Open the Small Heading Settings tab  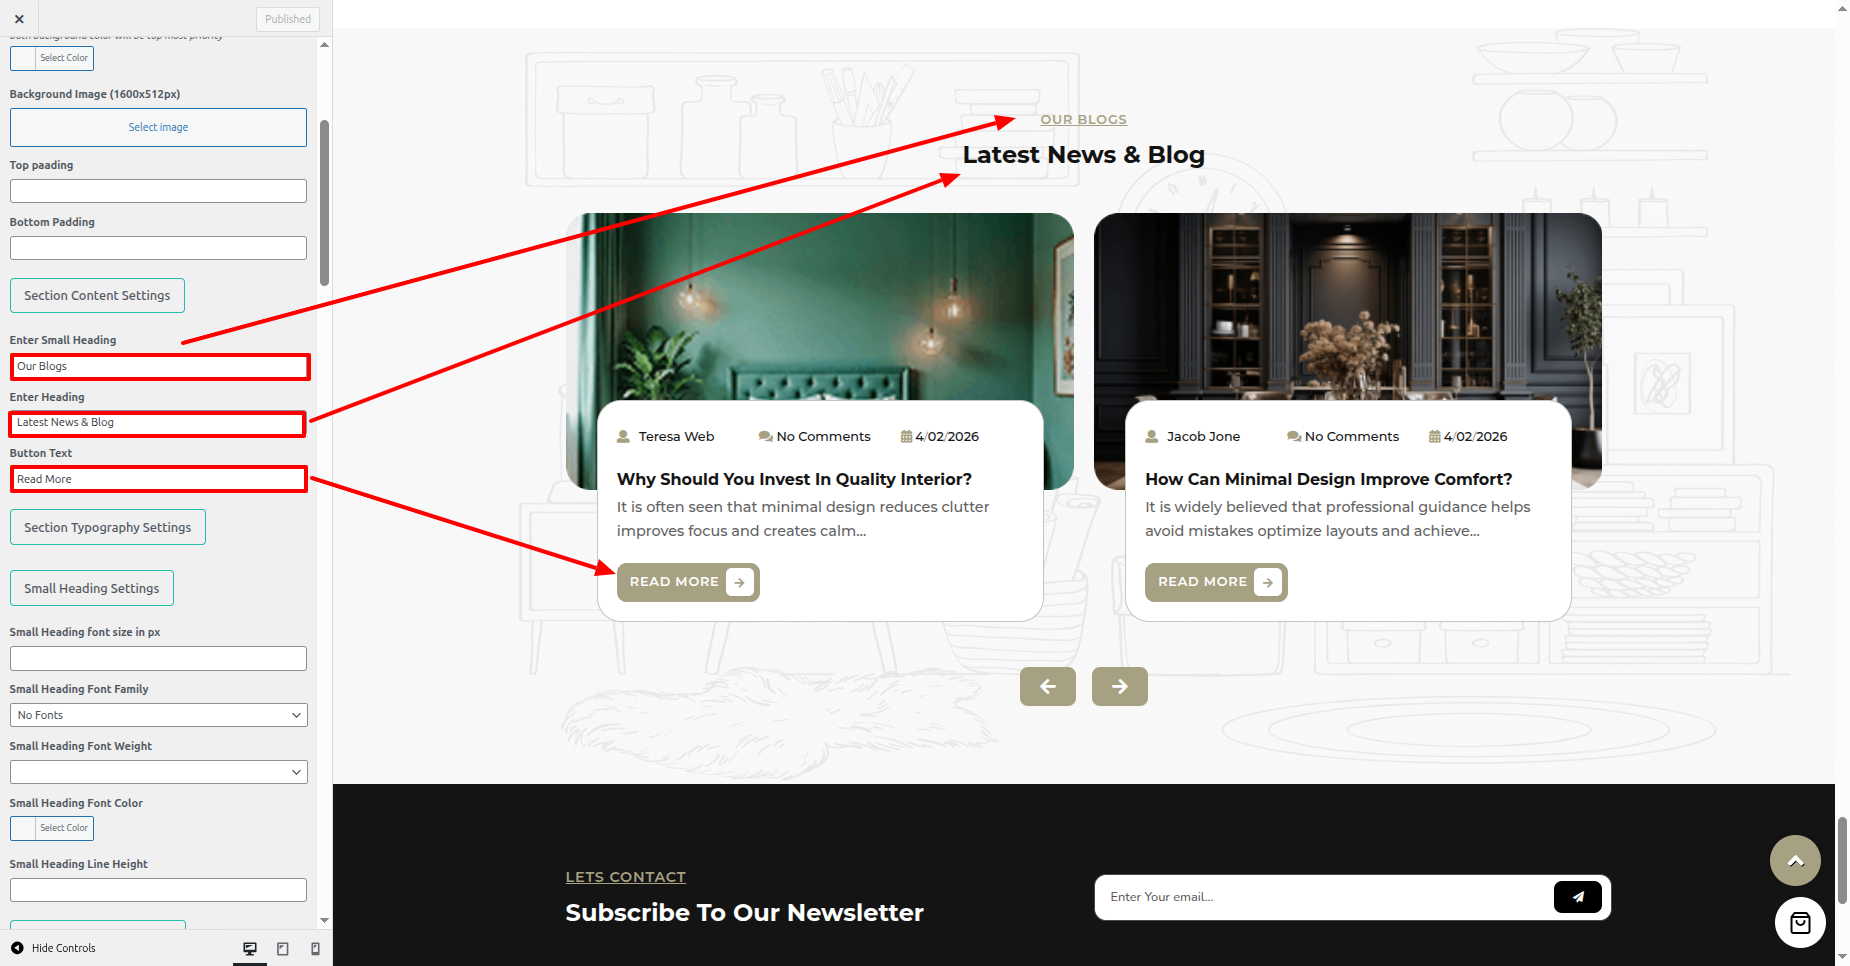(92, 588)
